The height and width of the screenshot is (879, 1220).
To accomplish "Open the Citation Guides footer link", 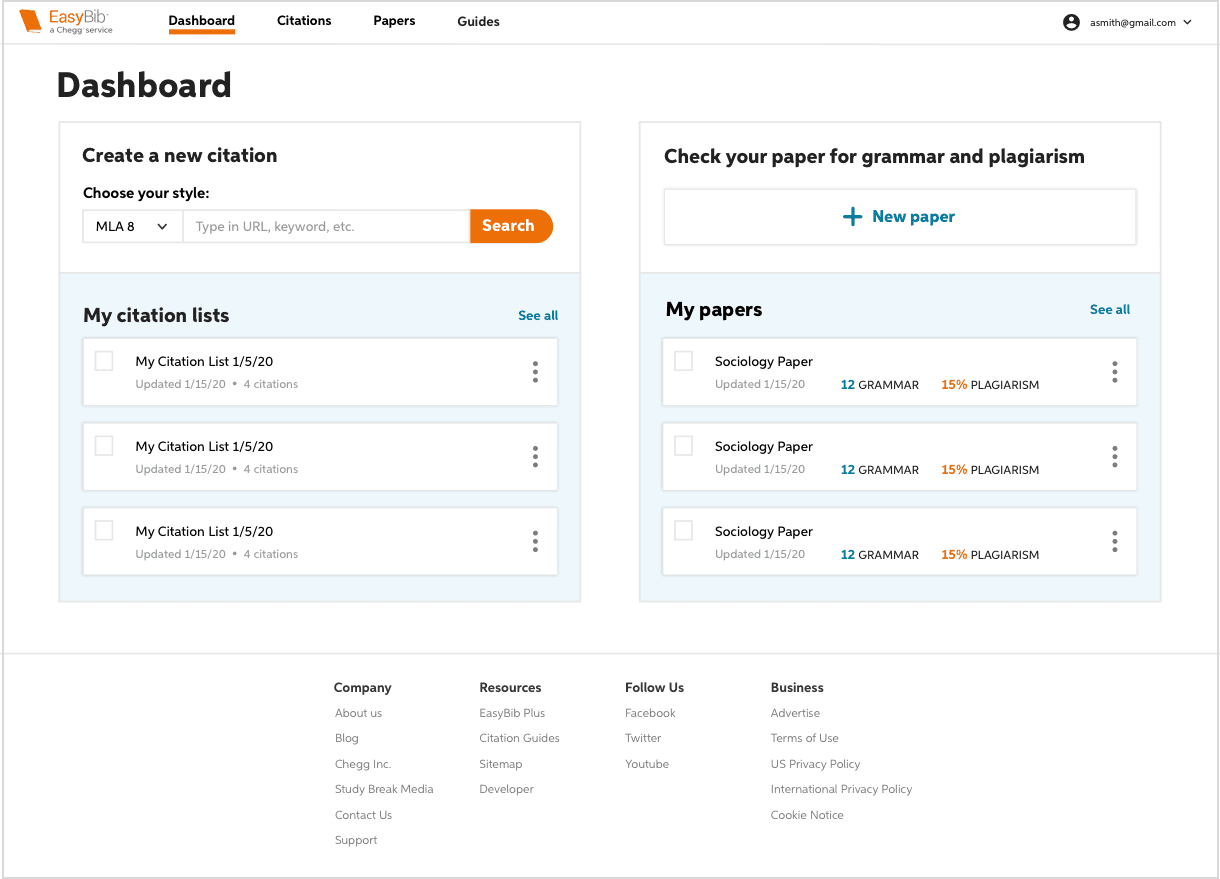I will coord(520,738).
